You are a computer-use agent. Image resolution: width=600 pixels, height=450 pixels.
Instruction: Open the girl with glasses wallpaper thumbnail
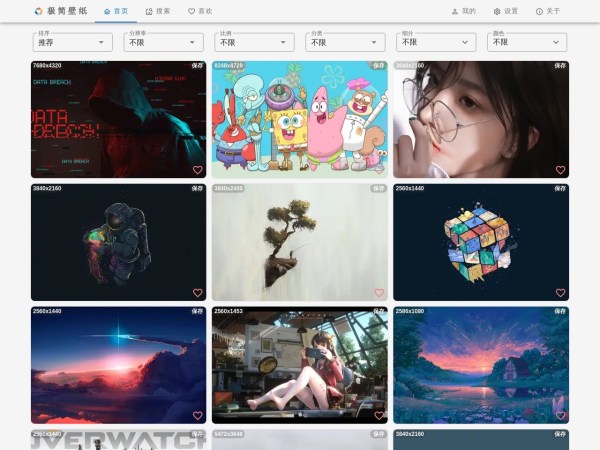click(x=481, y=119)
